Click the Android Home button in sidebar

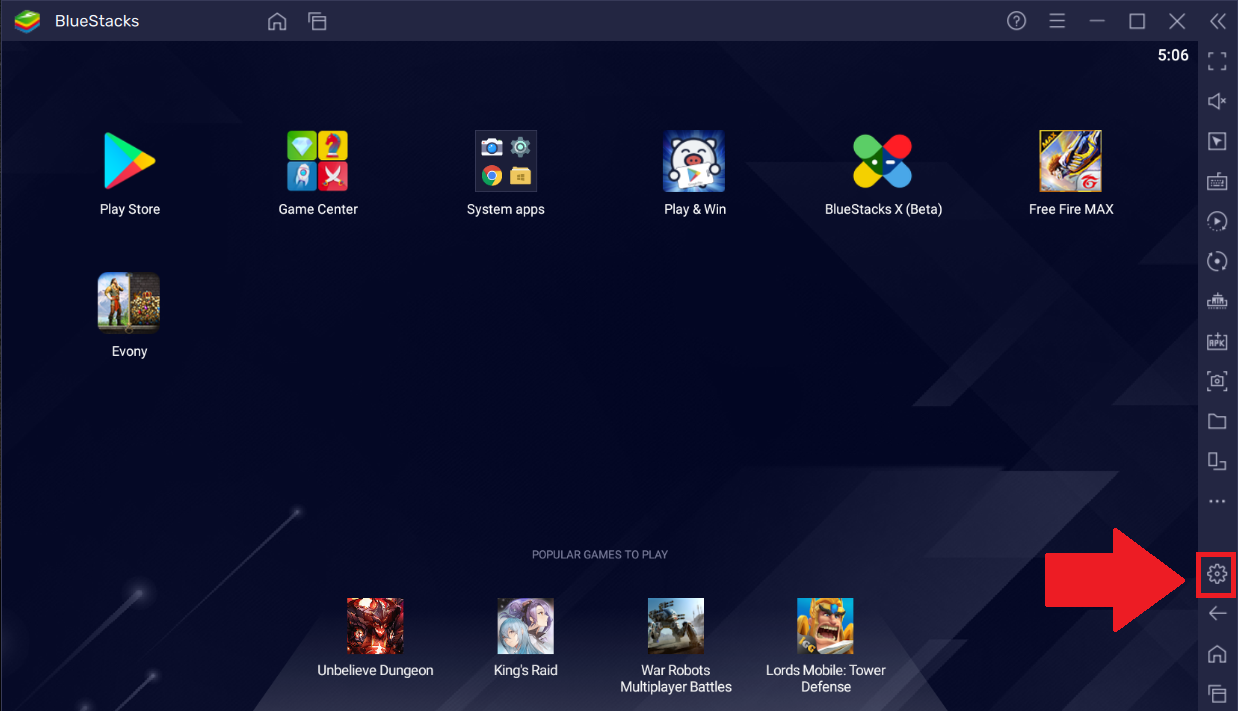click(x=1217, y=653)
